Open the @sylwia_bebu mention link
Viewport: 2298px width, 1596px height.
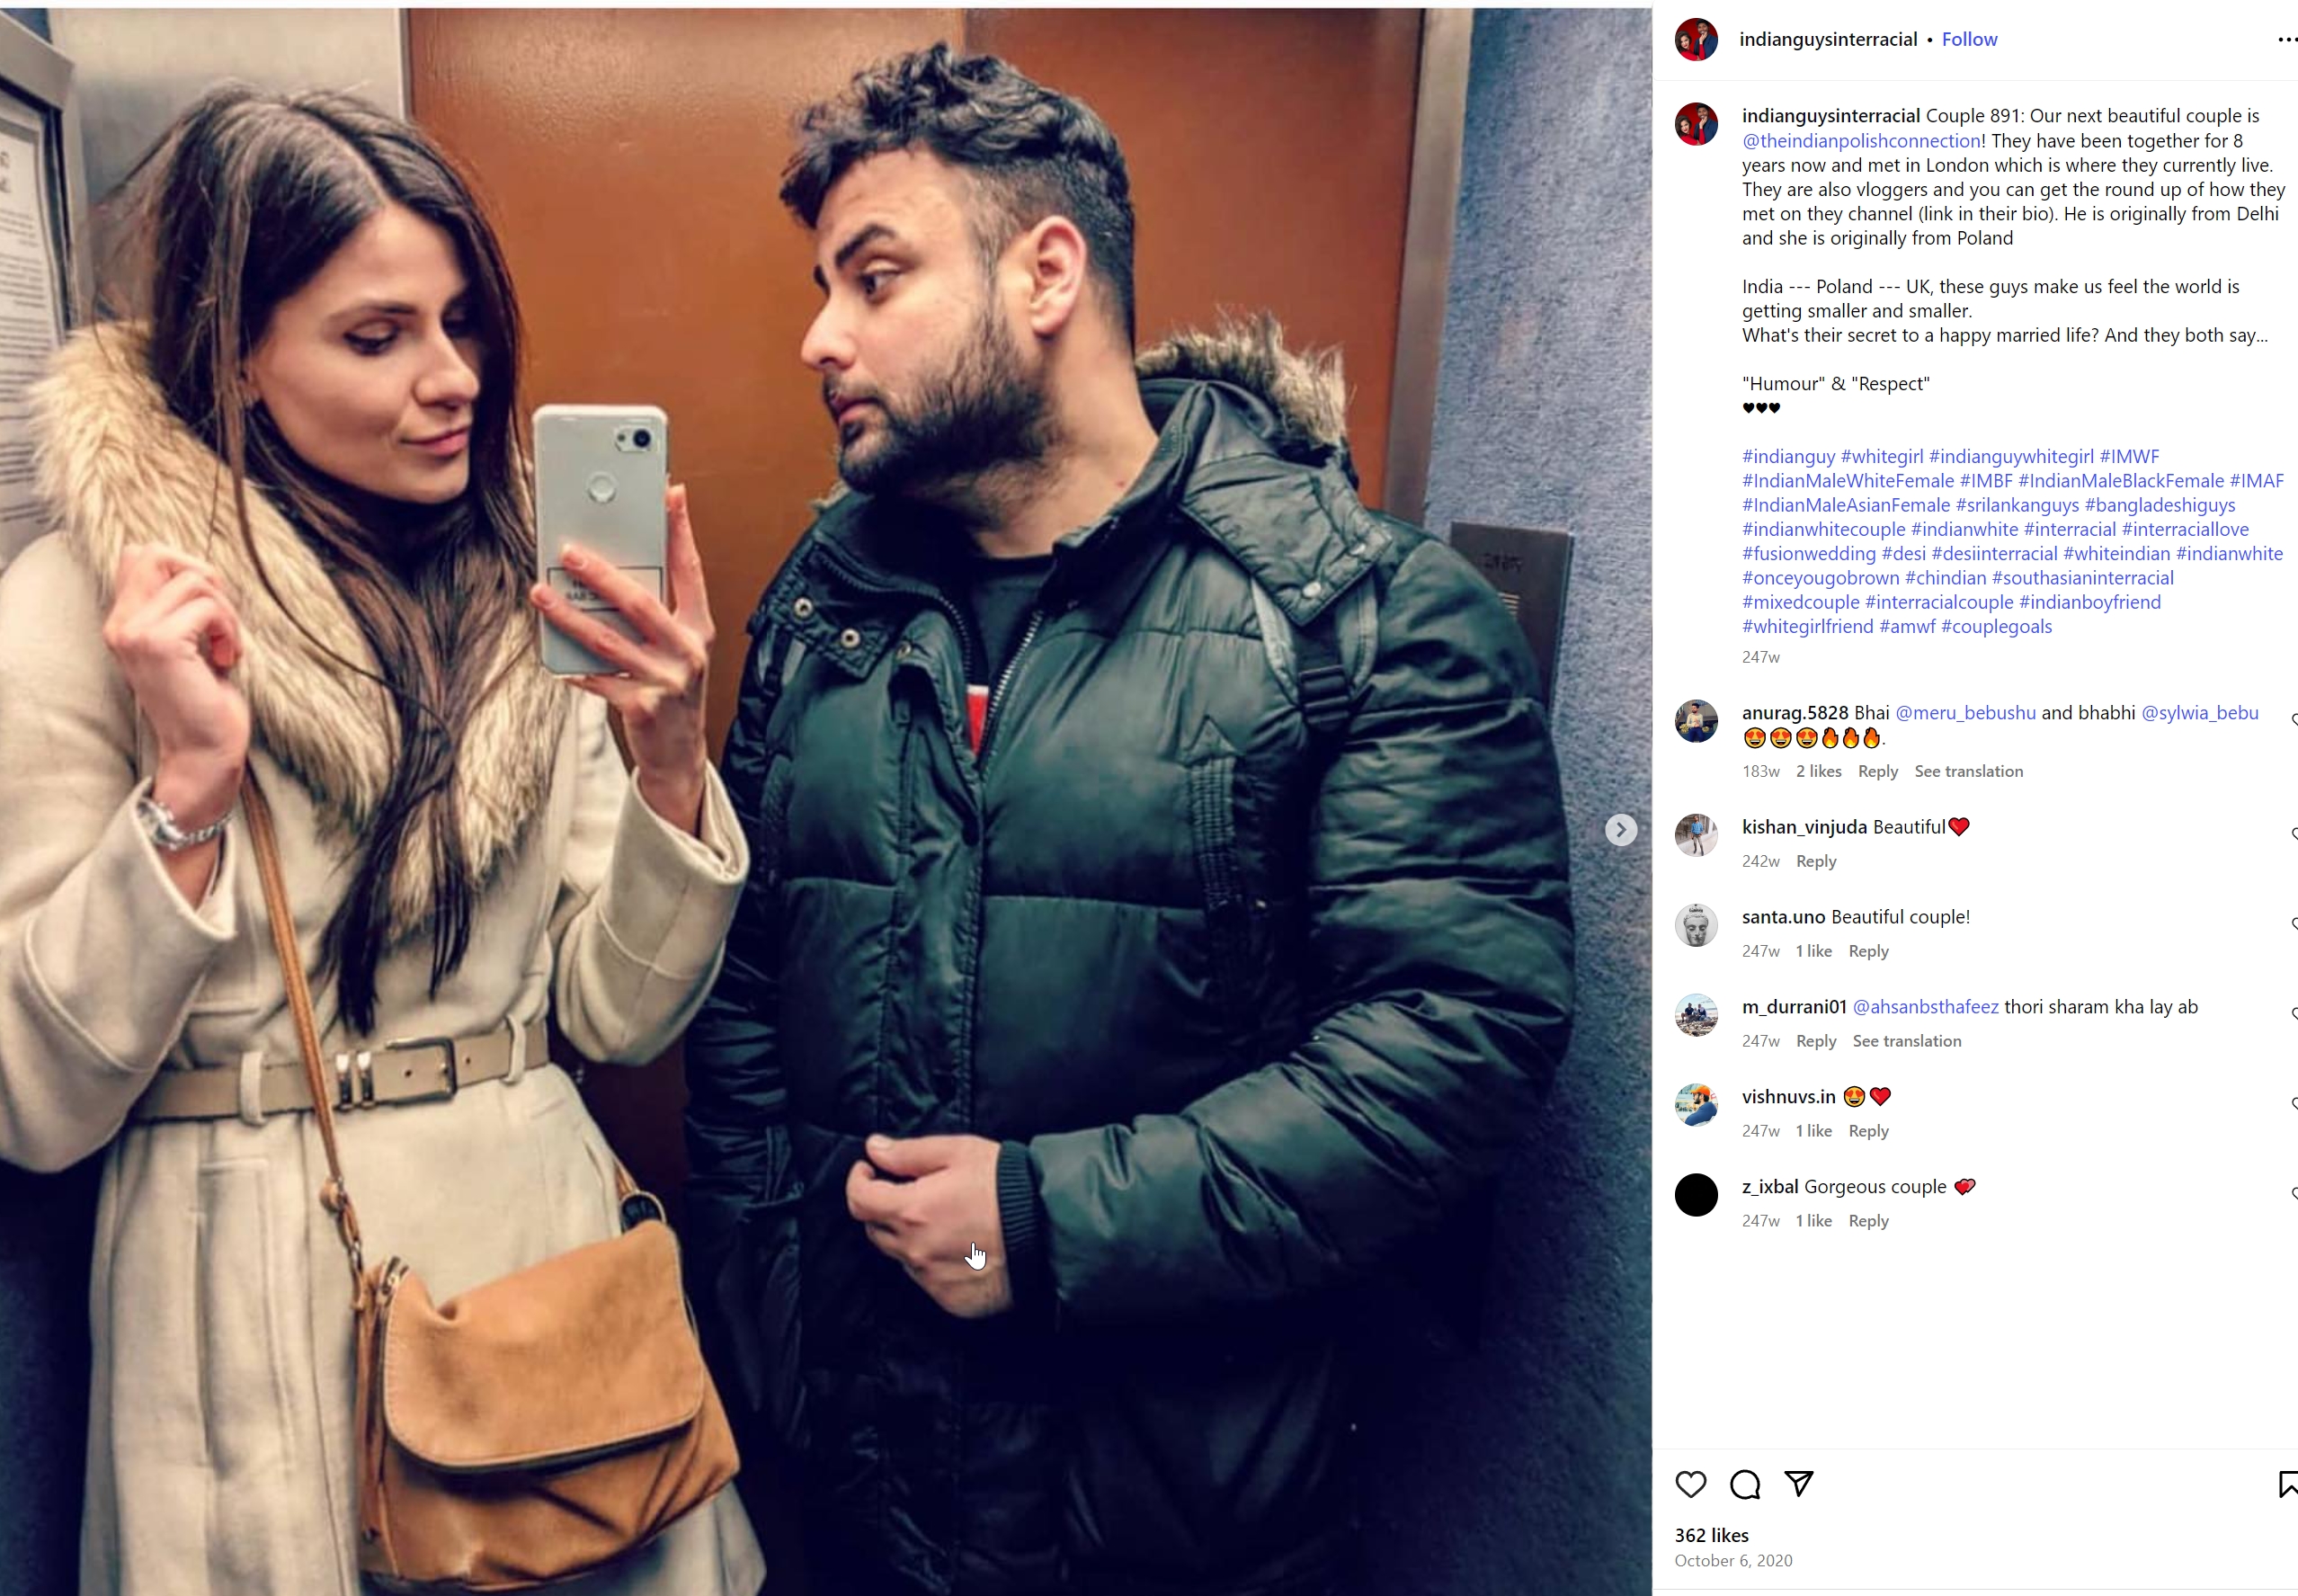(x=2199, y=713)
